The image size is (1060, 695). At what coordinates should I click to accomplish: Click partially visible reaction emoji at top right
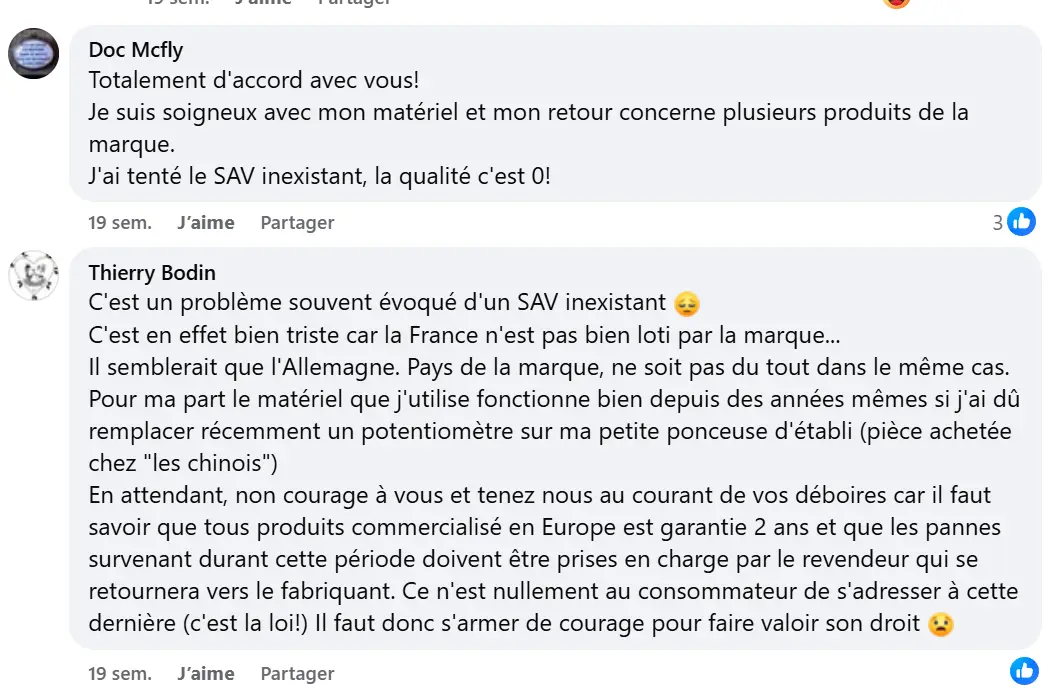[x=897, y=3]
